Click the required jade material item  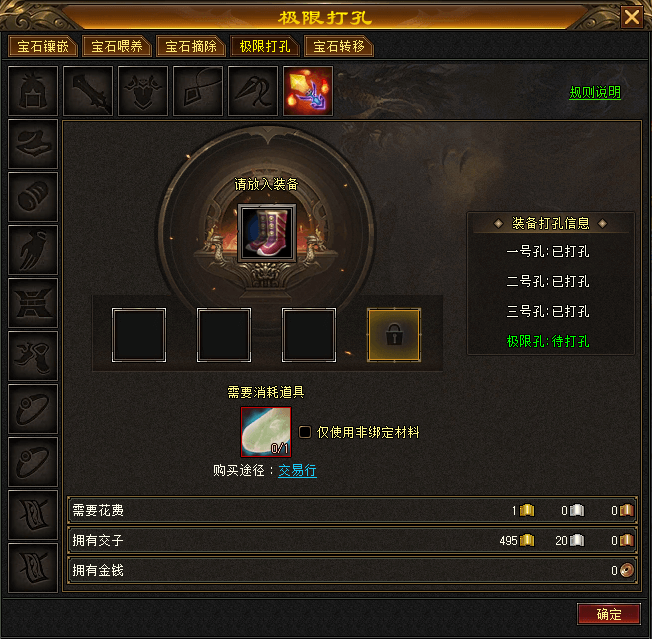[x=266, y=432]
